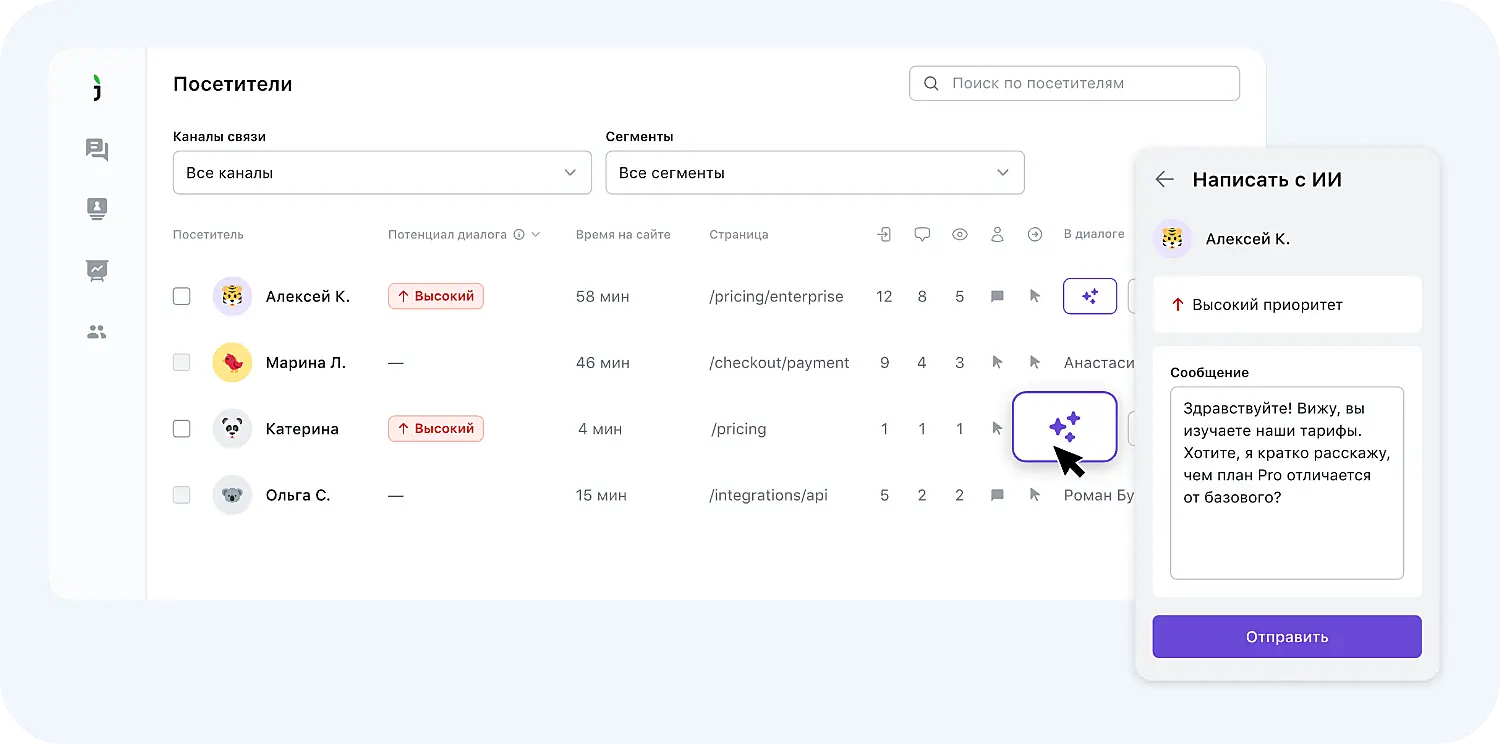Click the /integrations/api page cell

point(768,495)
